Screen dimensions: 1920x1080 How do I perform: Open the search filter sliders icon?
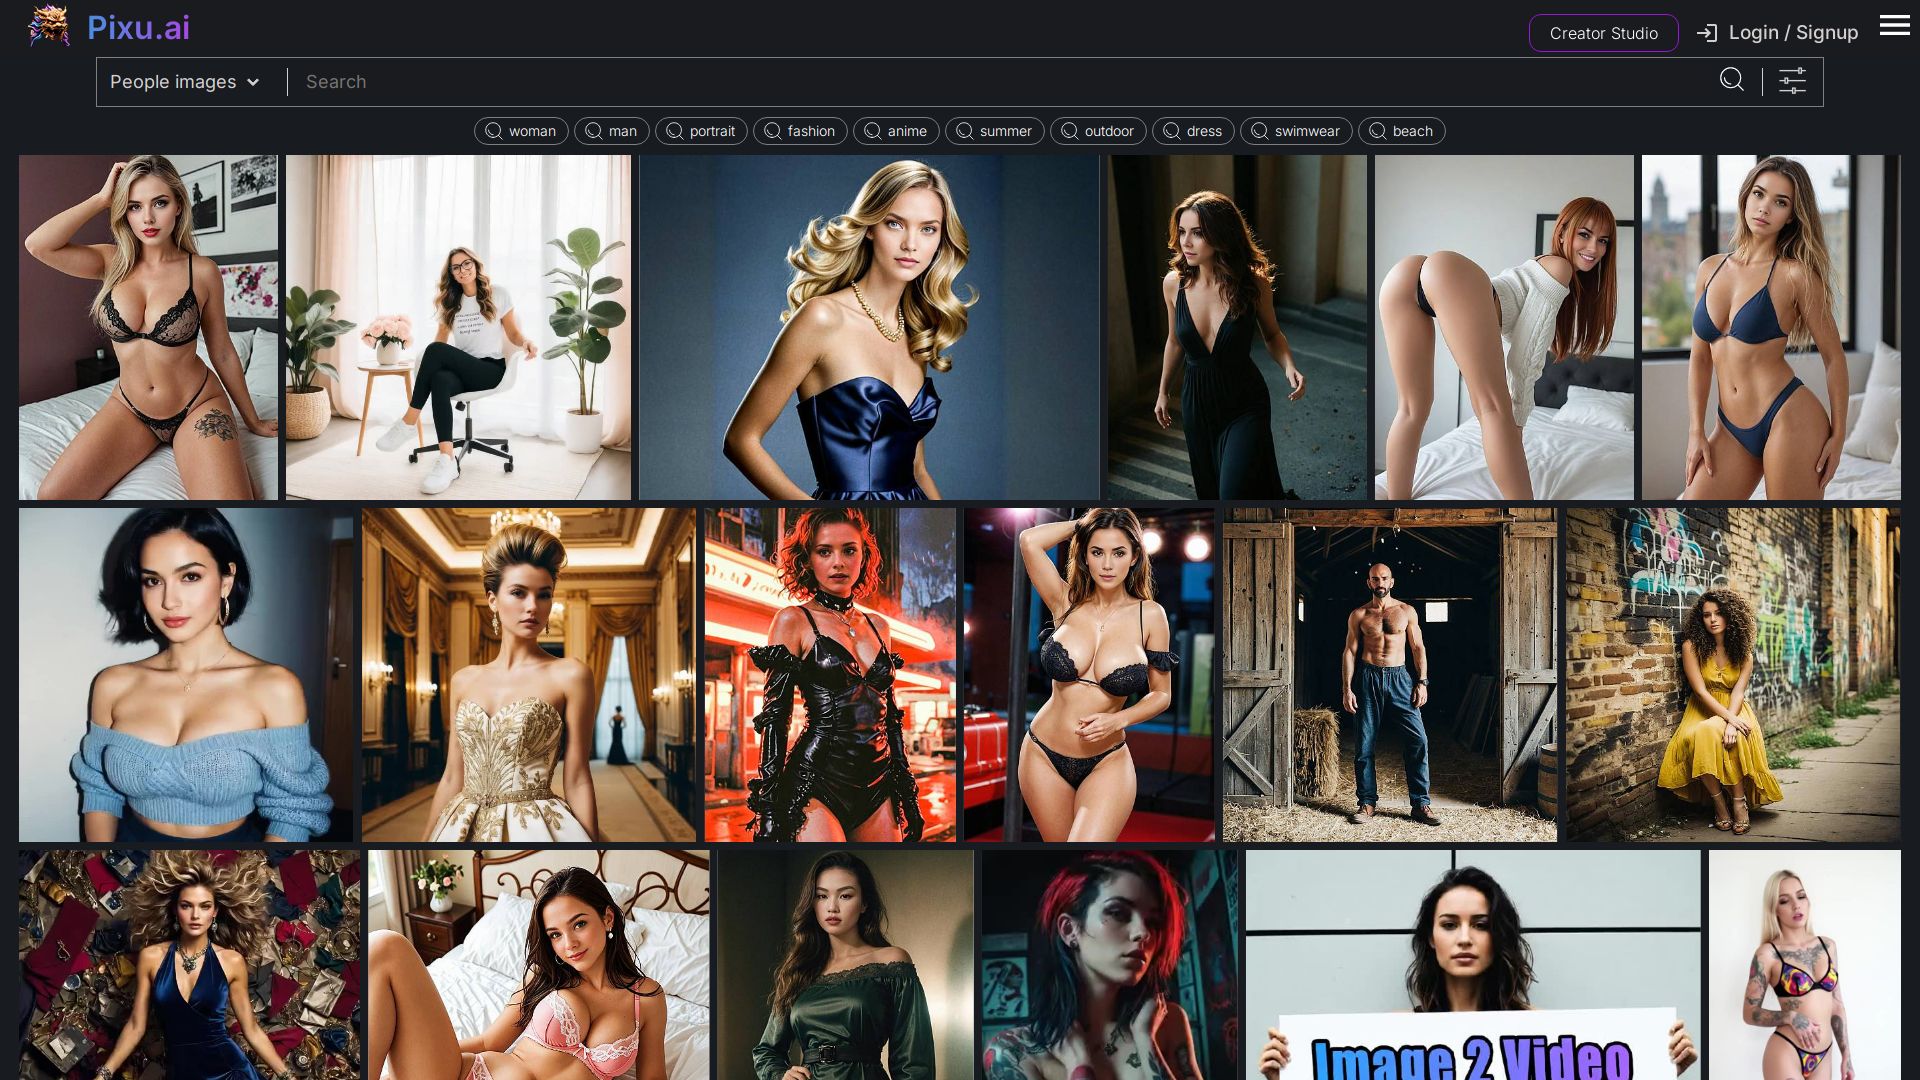point(1792,81)
